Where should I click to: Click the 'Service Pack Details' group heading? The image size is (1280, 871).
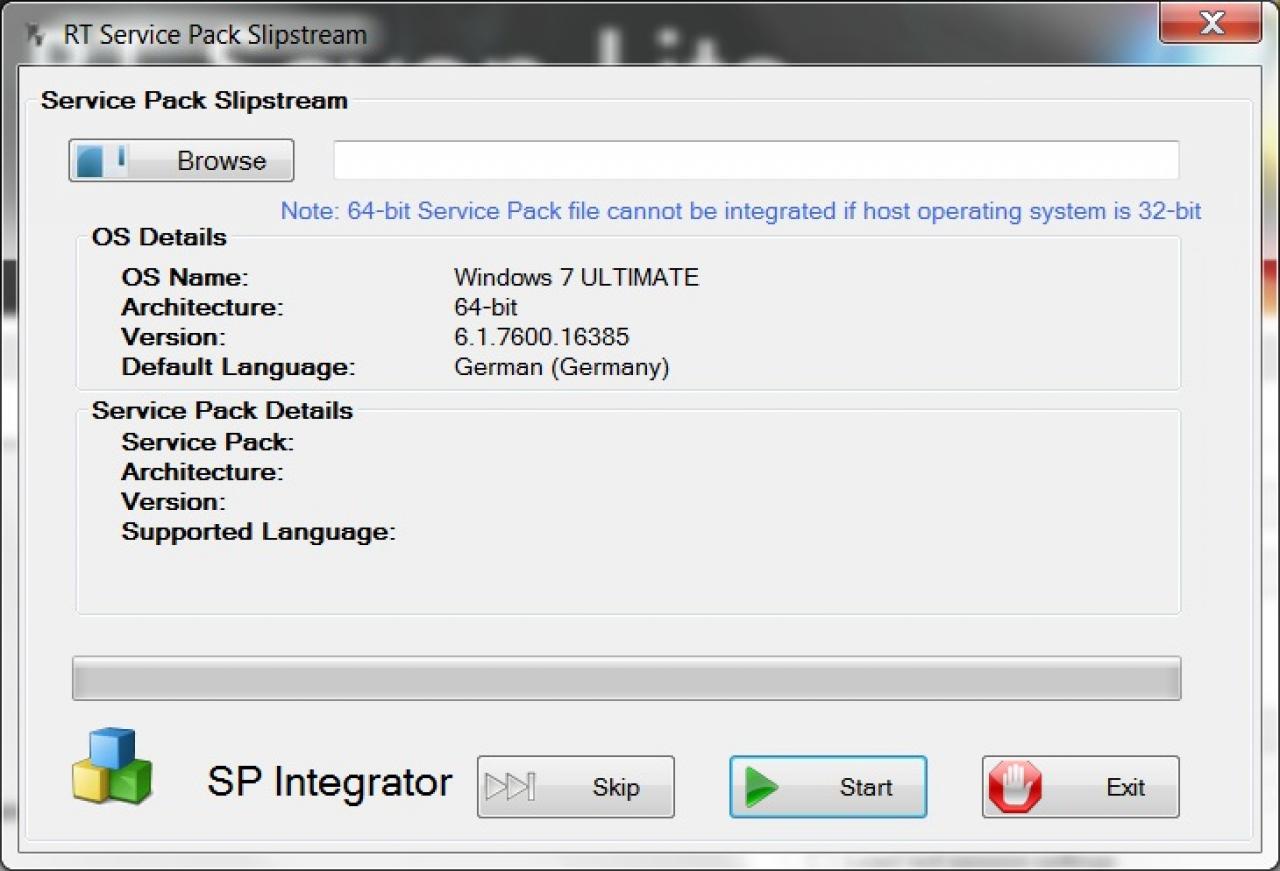point(222,410)
